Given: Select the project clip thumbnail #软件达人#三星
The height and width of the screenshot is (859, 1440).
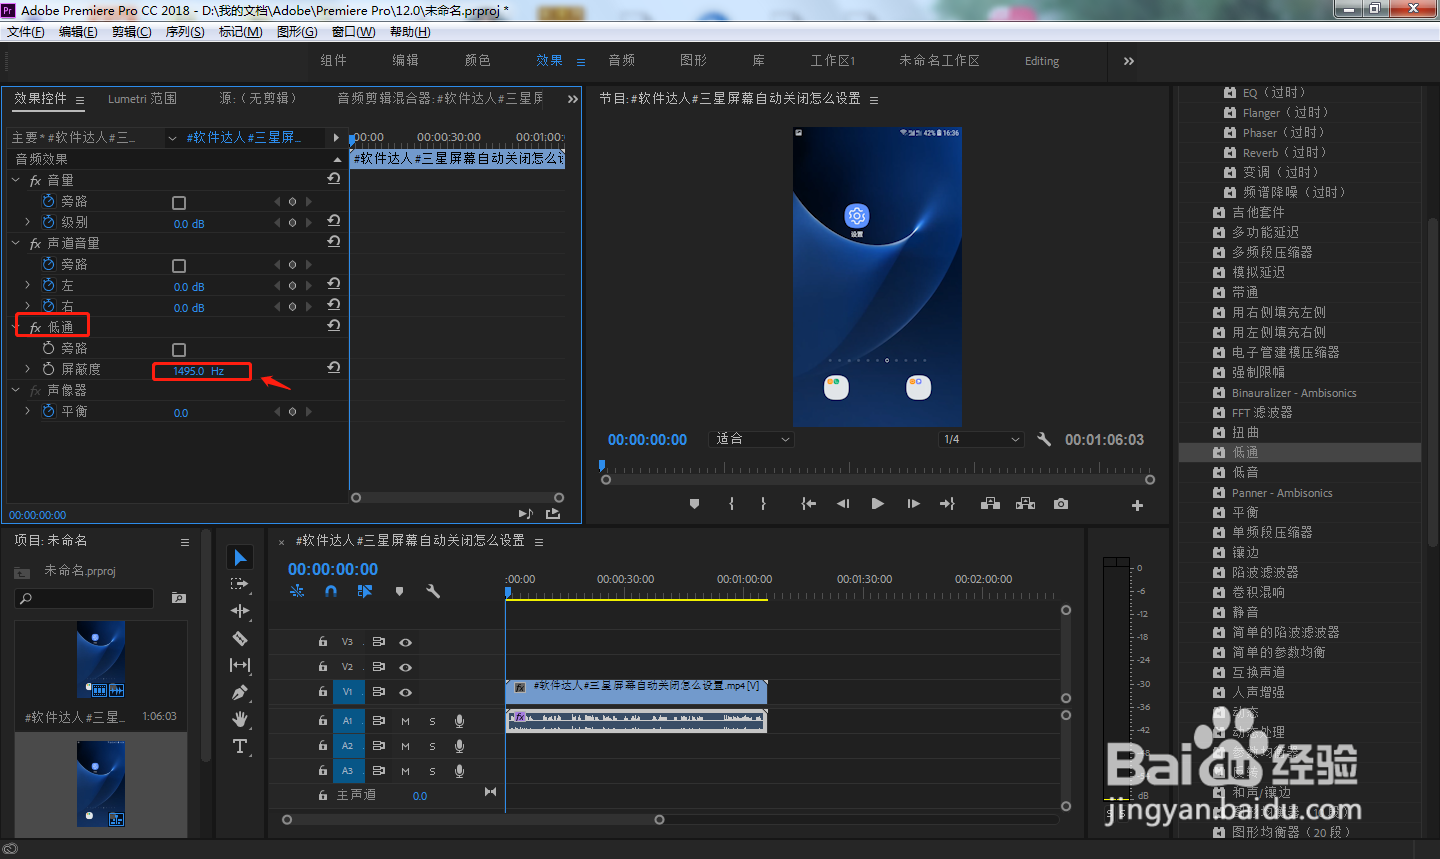Looking at the screenshot, I should tap(101, 660).
